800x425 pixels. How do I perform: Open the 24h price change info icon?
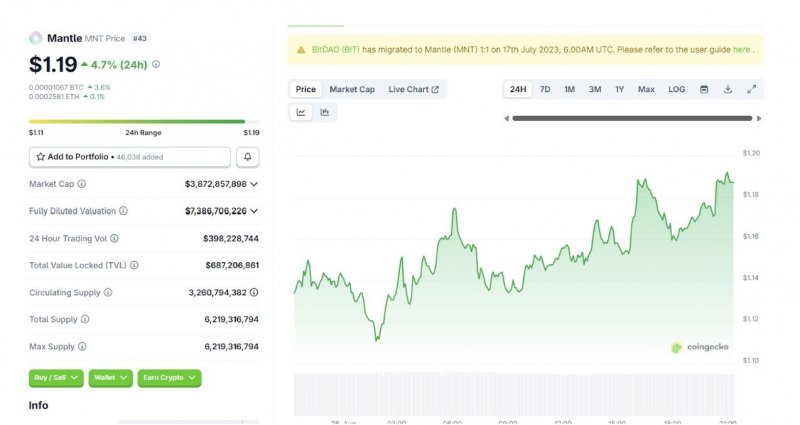point(156,64)
